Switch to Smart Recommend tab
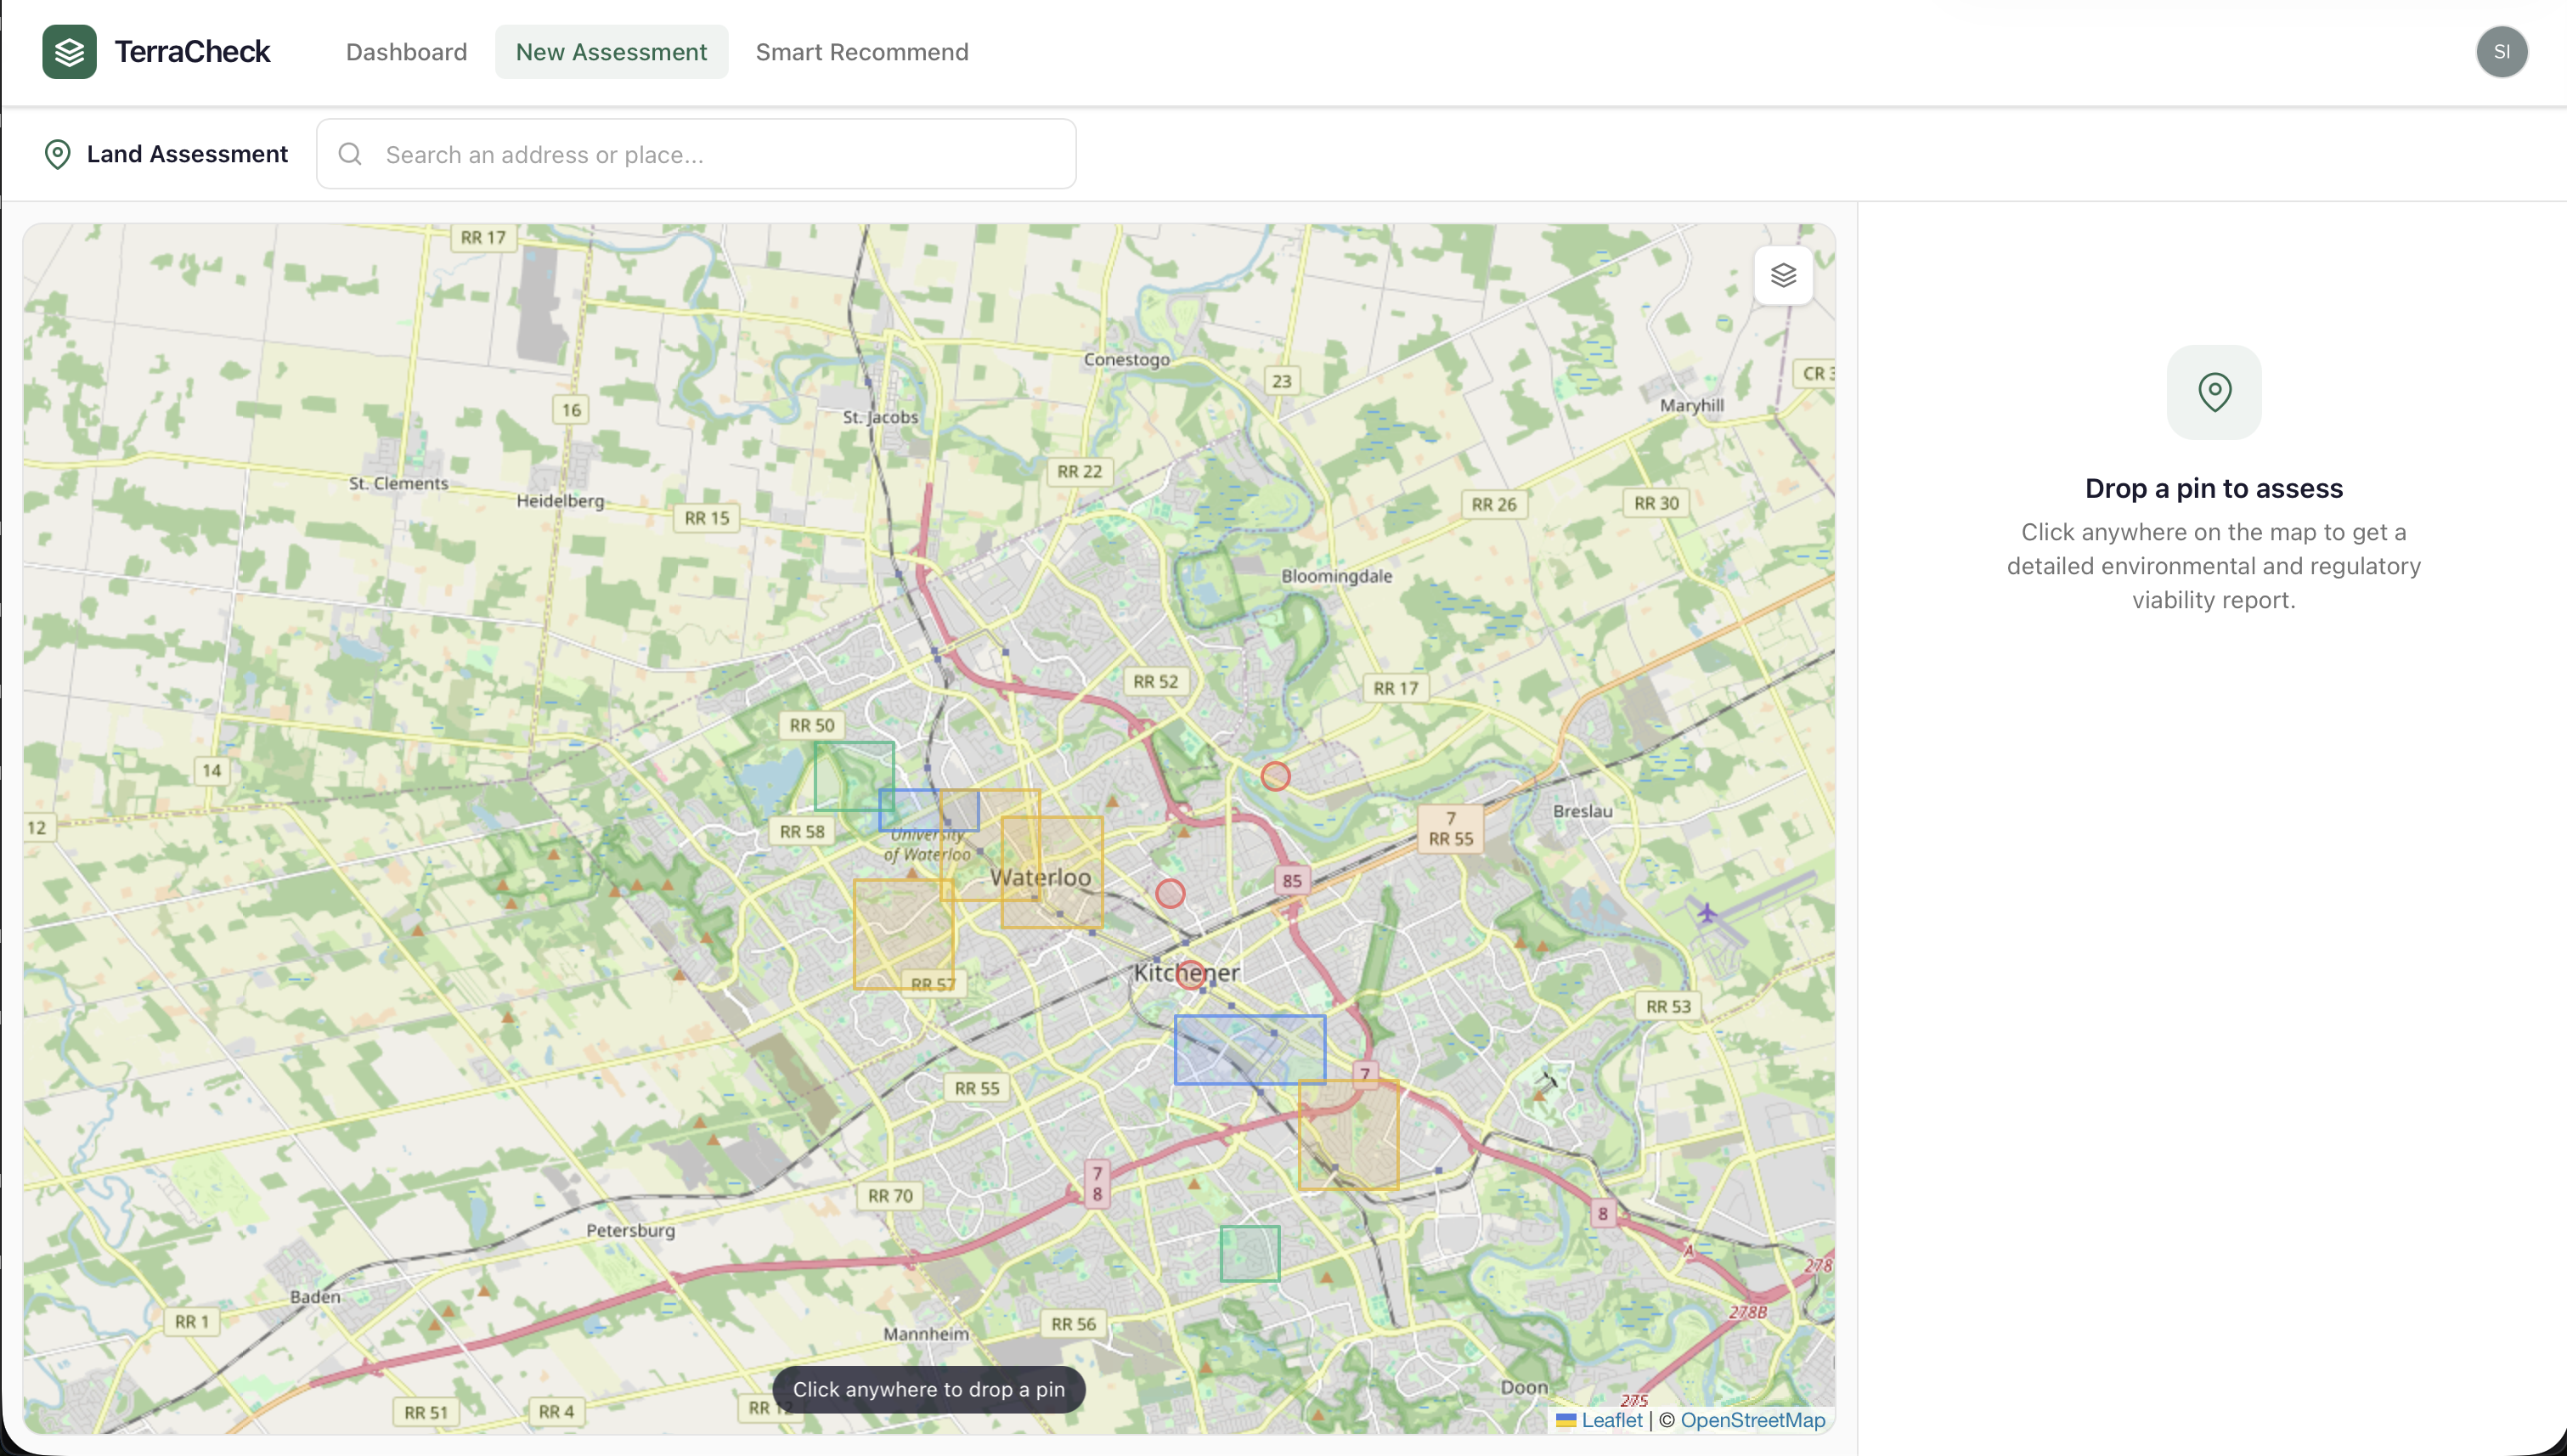2567x1456 pixels. tap(861, 52)
